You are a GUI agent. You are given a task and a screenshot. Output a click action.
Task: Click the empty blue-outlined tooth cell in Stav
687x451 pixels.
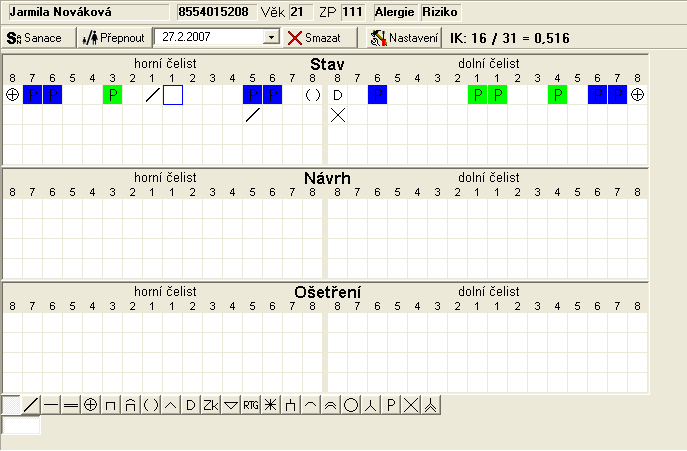click(x=173, y=95)
